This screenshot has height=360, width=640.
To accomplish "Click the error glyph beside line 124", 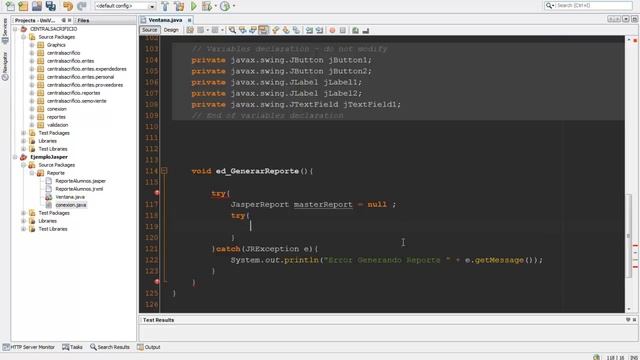I will point(157,282).
